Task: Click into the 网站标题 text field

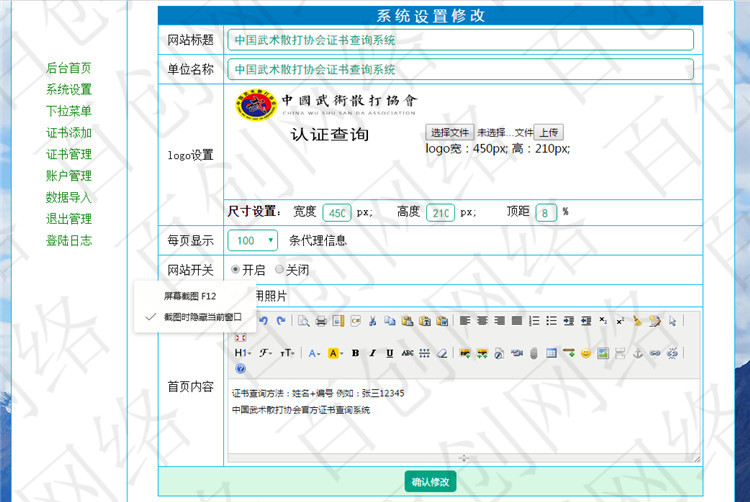Action: (x=460, y=40)
